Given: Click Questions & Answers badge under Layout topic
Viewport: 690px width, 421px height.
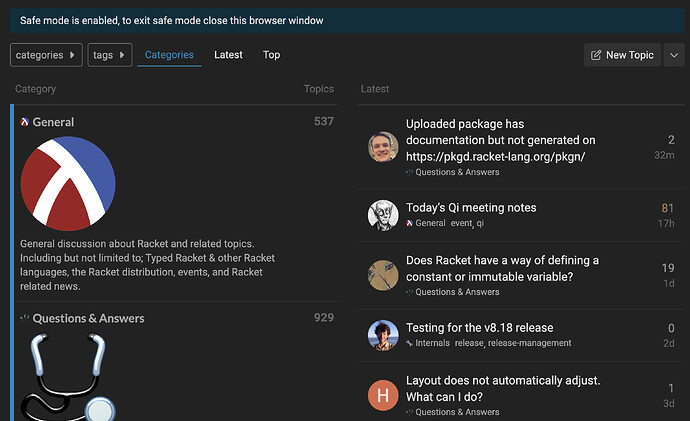Looking at the screenshot, I should [452, 412].
